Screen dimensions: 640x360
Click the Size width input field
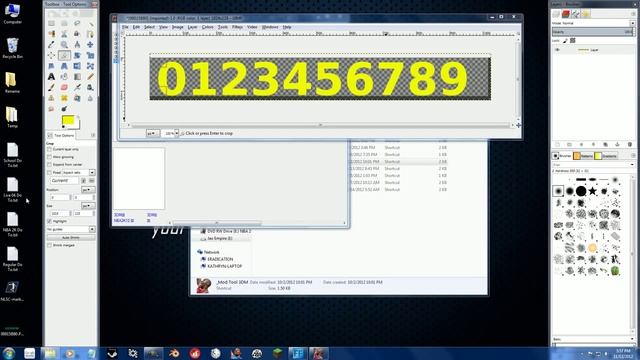(60, 213)
